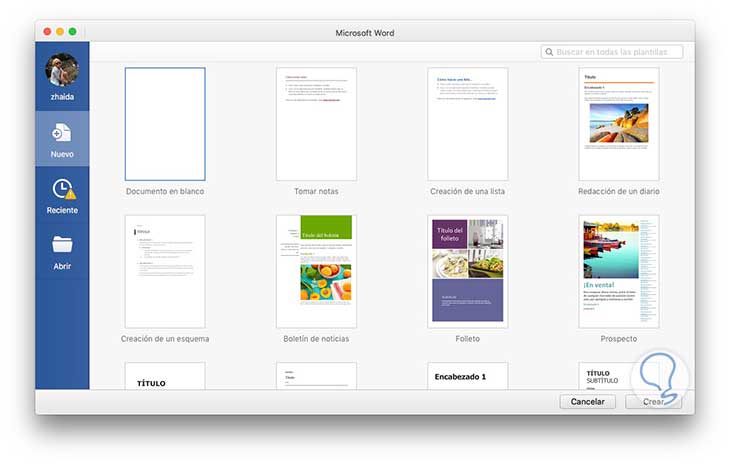Click the 'Redacción de un diario' label
This screenshot has height=465, width=730.
tap(619, 191)
